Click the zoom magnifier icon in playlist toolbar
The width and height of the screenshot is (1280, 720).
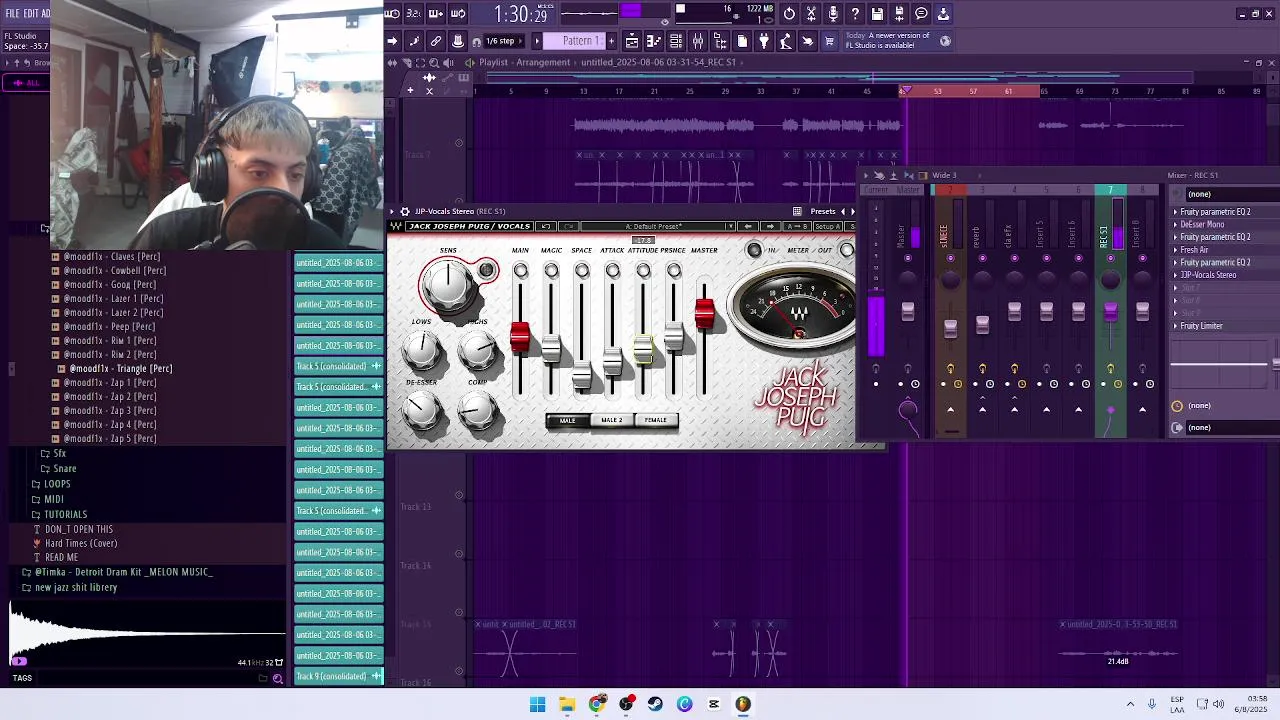coord(434,62)
